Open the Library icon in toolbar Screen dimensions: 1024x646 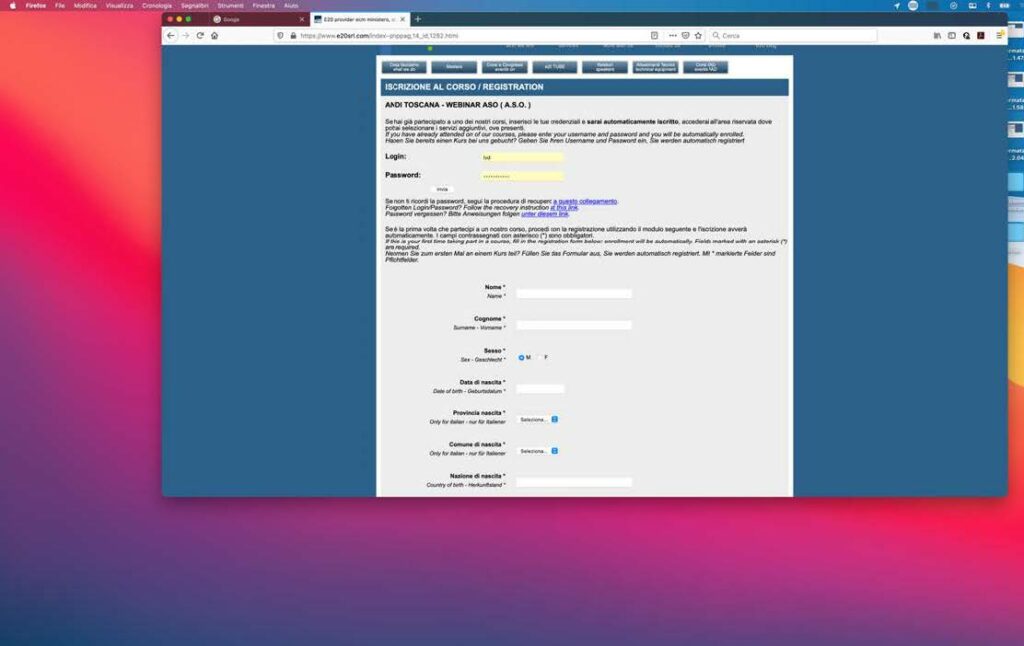coord(937,36)
